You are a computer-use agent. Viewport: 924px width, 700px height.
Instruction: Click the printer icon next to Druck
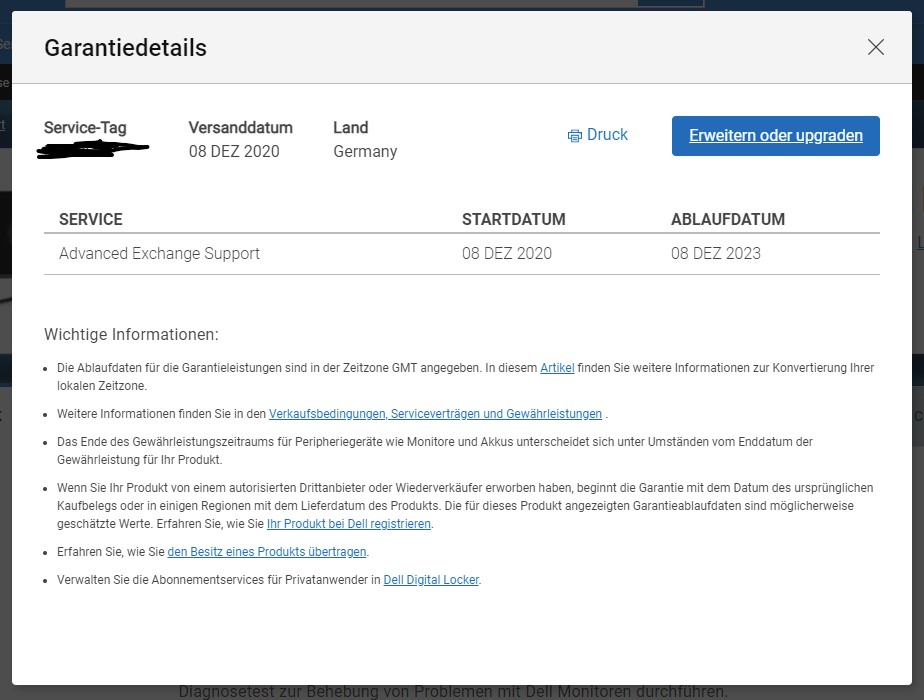[x=574, y=135]
